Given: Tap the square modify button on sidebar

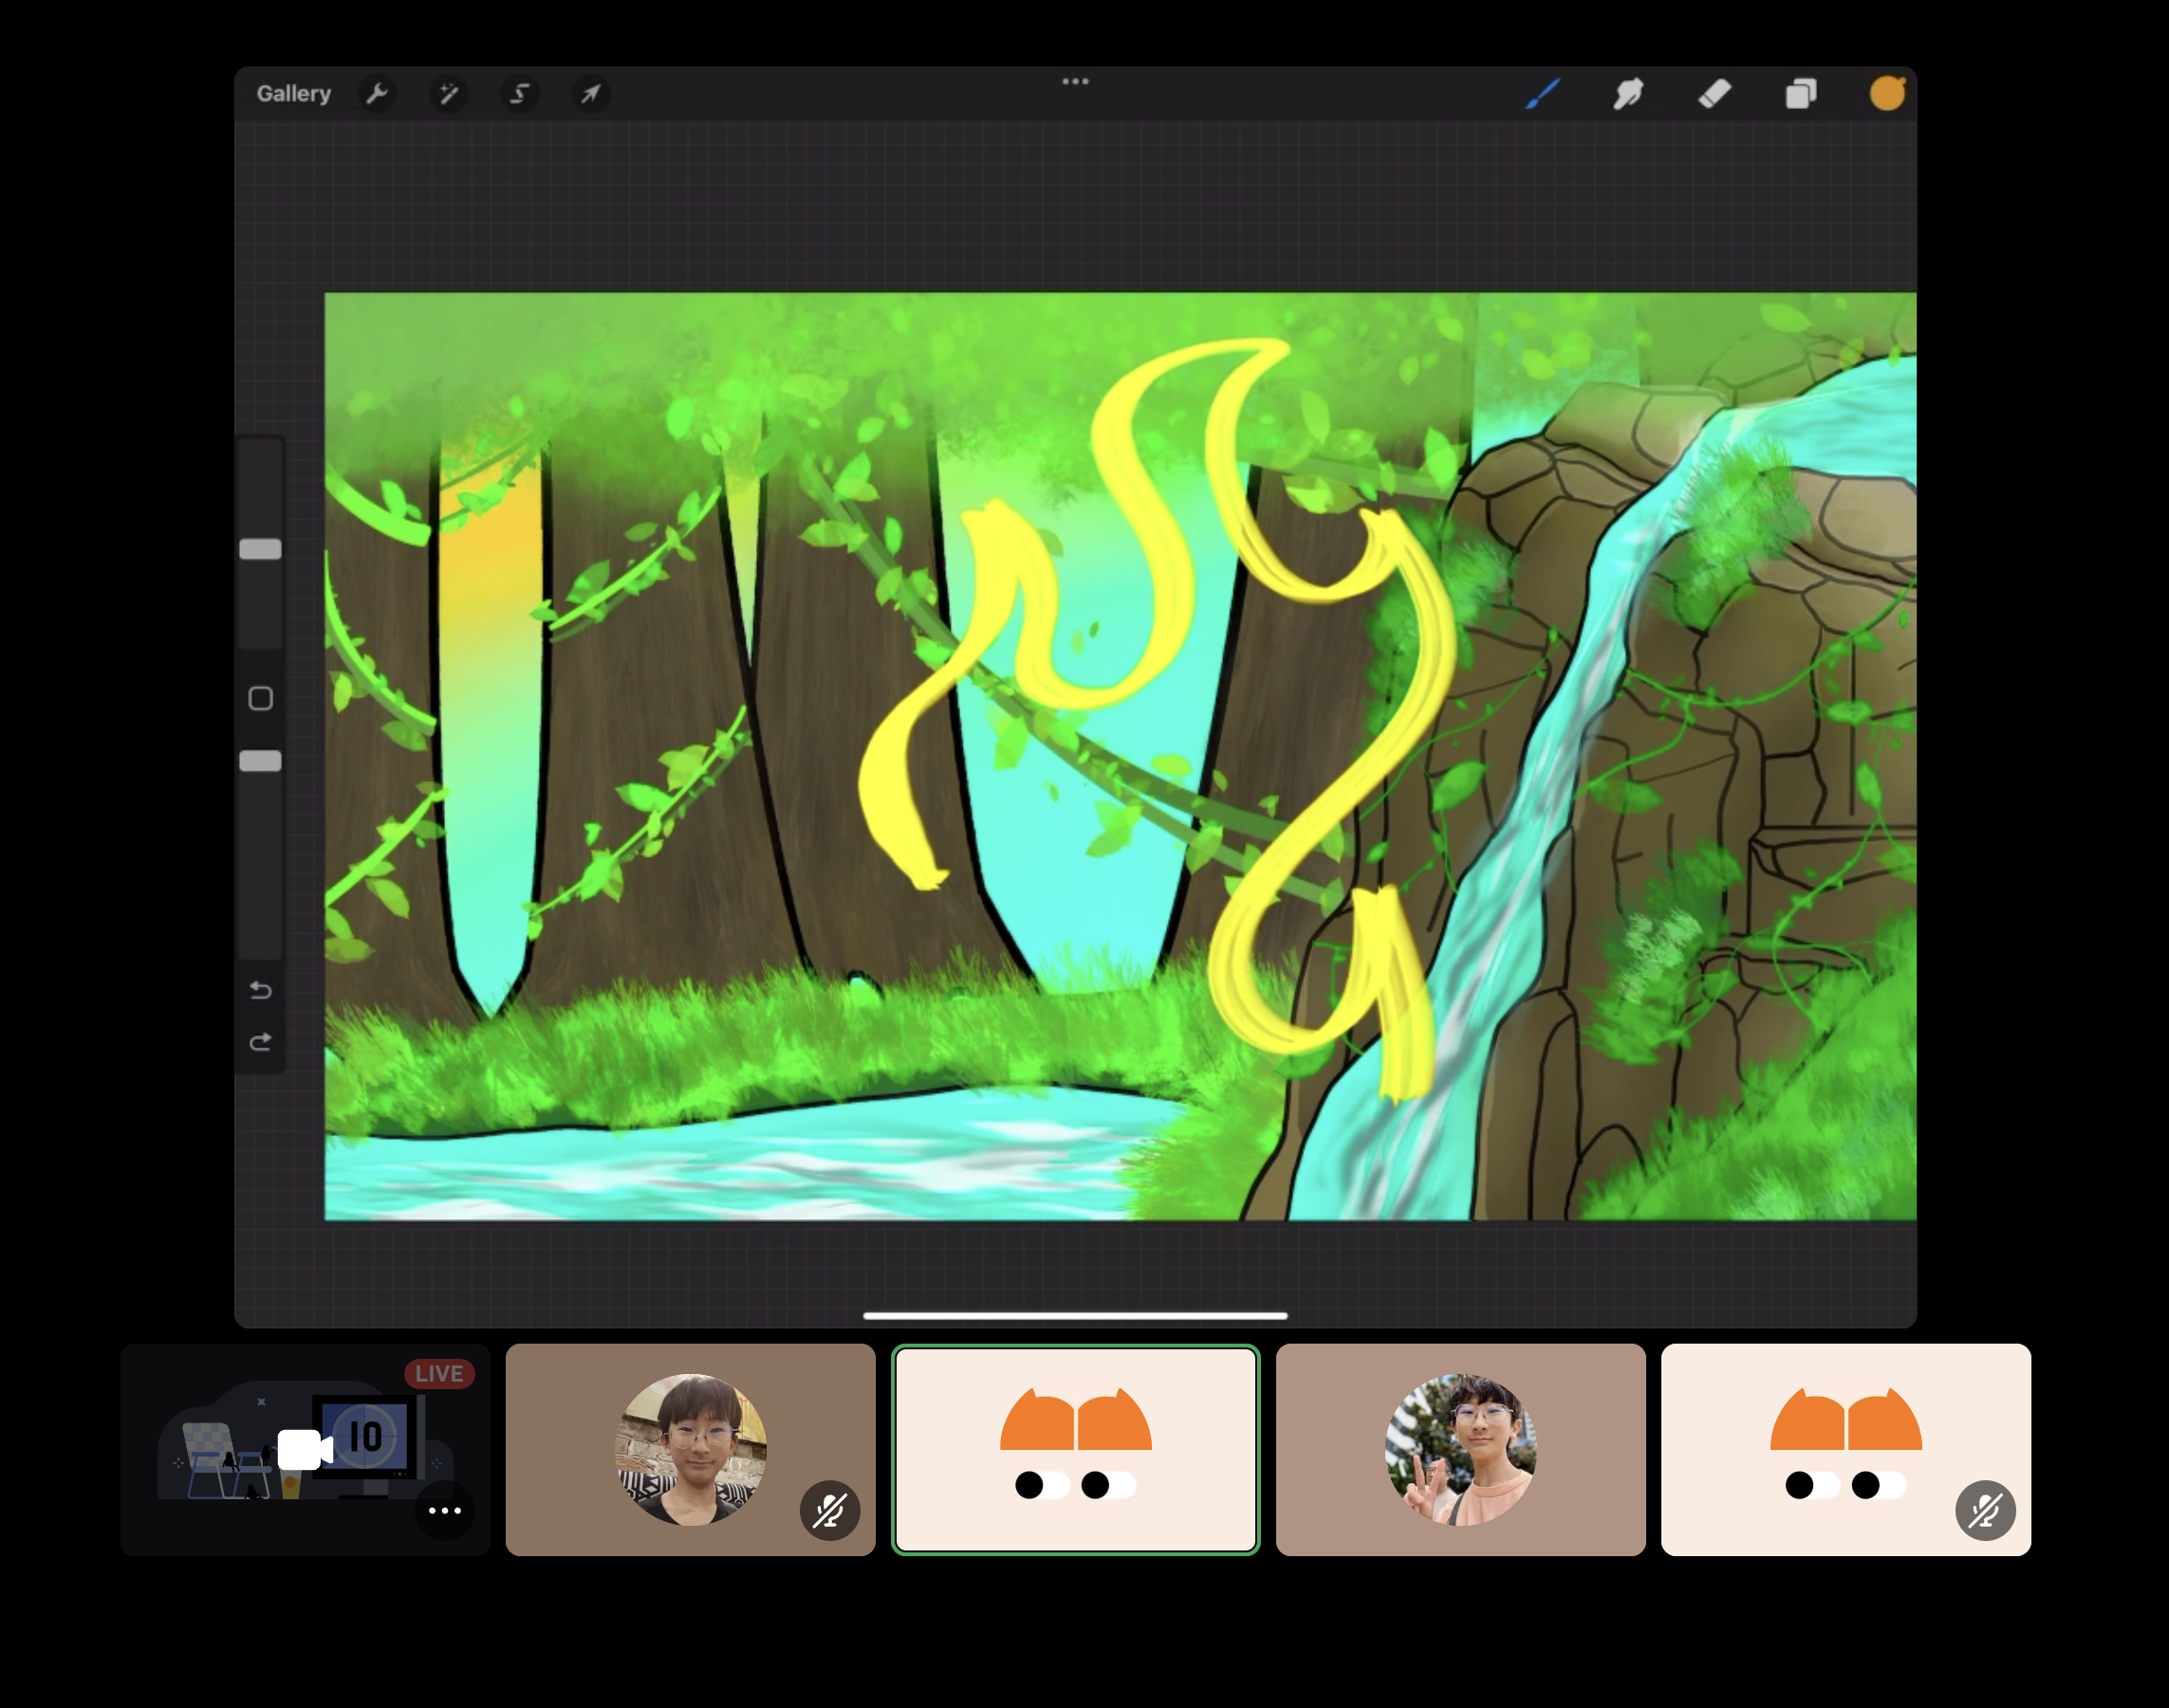Looking at the screenshot, I should (260, 698).
